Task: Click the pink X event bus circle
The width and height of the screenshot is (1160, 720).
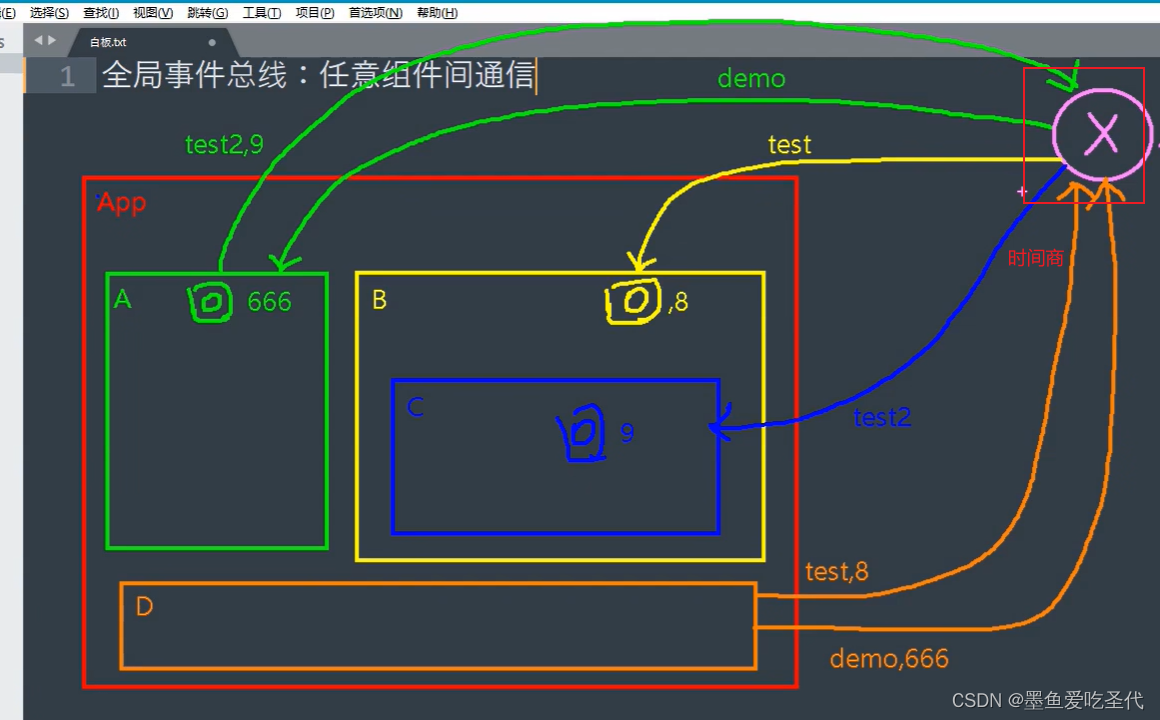Action: click(1100, 133)
